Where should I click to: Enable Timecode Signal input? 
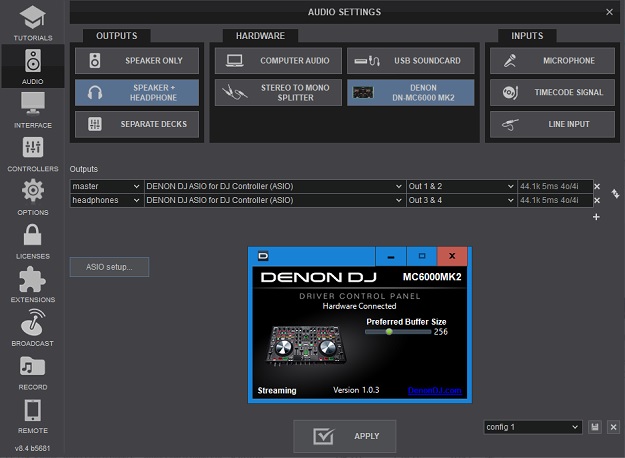552,92
